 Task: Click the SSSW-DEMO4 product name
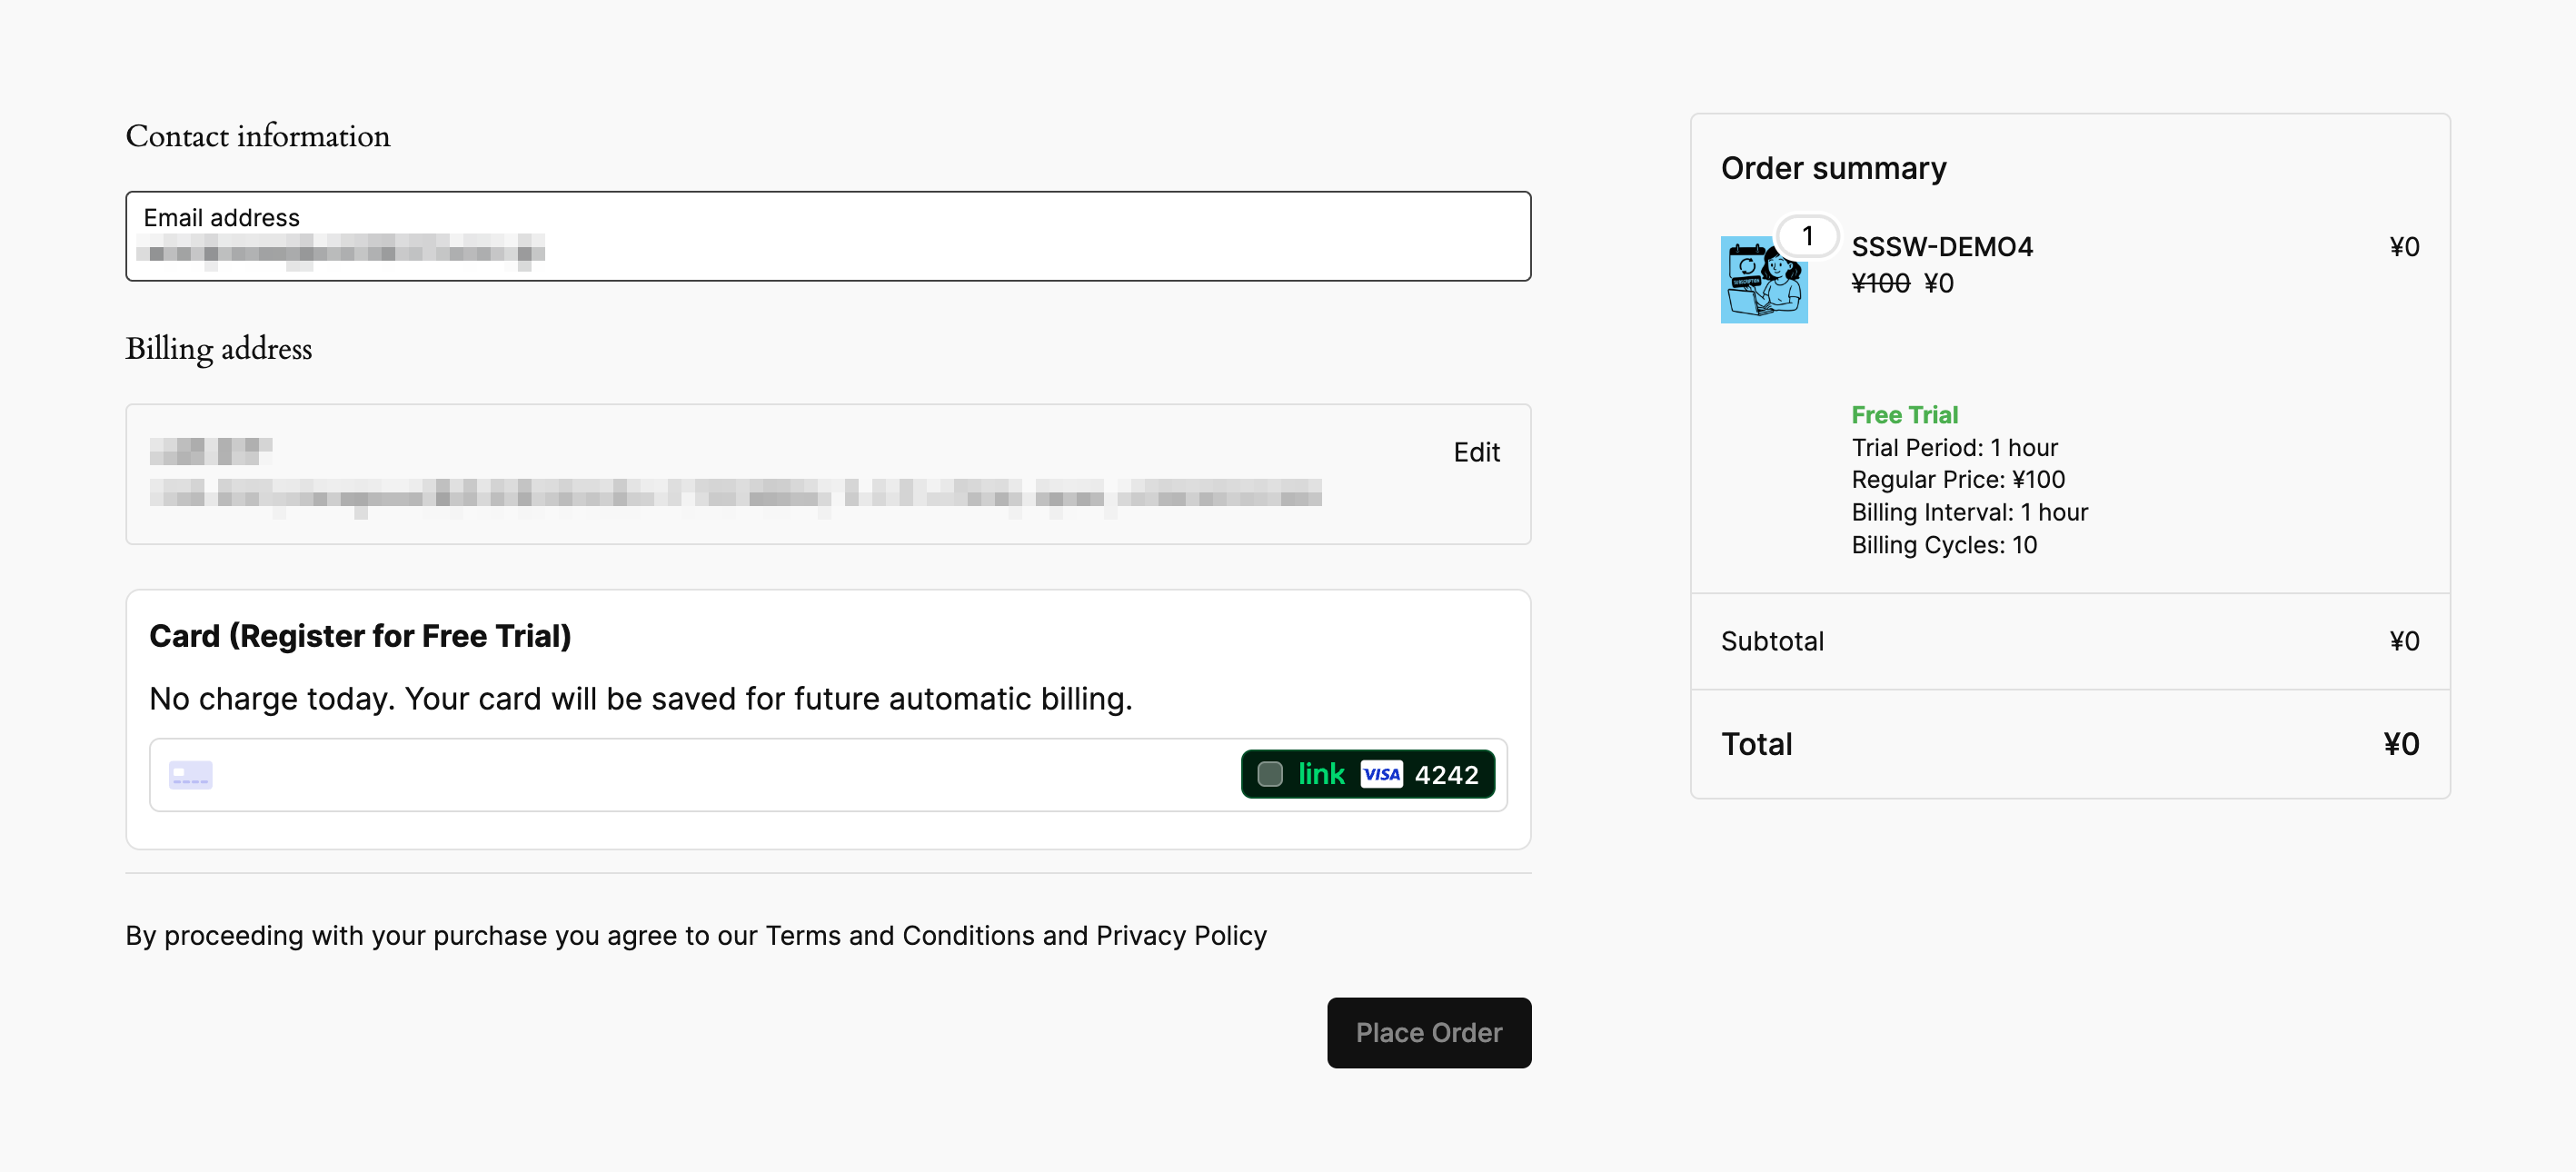point(1941,247)
